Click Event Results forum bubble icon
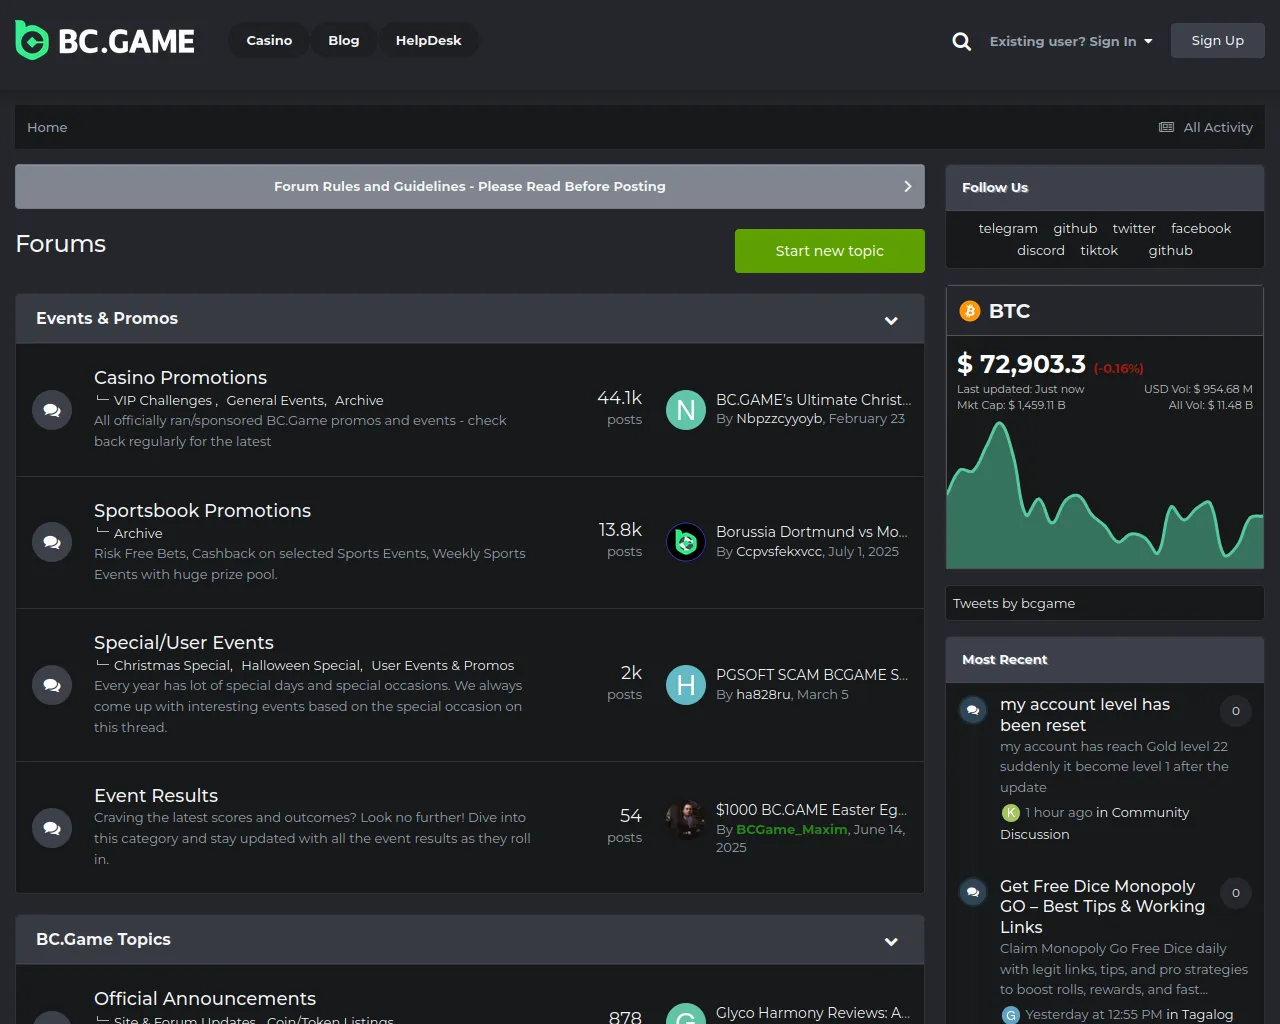Image resolution: width=1280 pixels, height=1024 pixels. point(52,828)
